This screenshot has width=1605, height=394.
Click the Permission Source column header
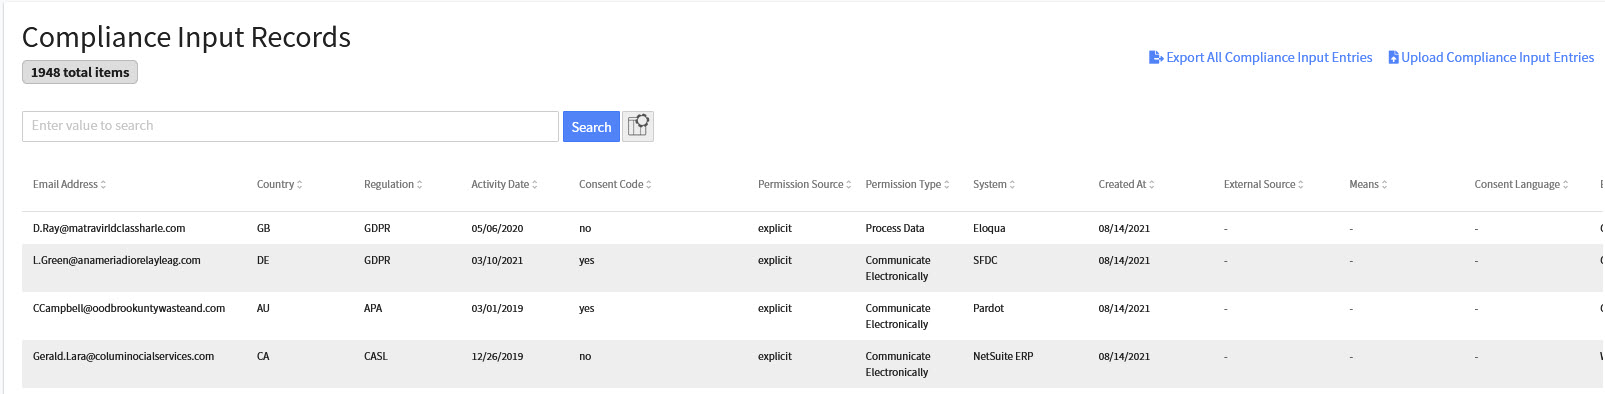tap(801, 185)
